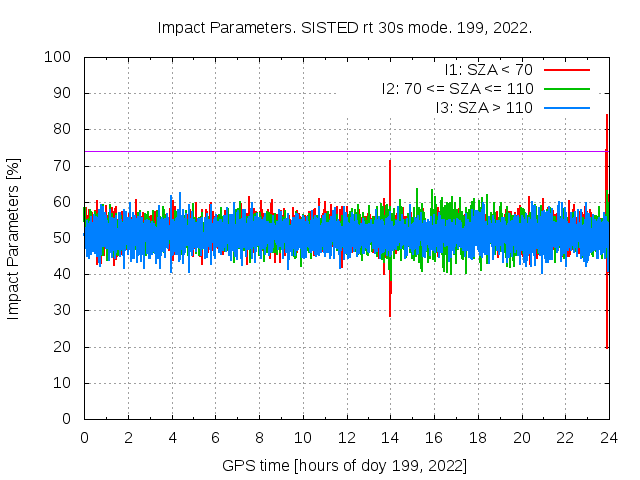640x480 pixels.
Task: Click the x-axis tick label 24
Action: [x=608, y=437]
